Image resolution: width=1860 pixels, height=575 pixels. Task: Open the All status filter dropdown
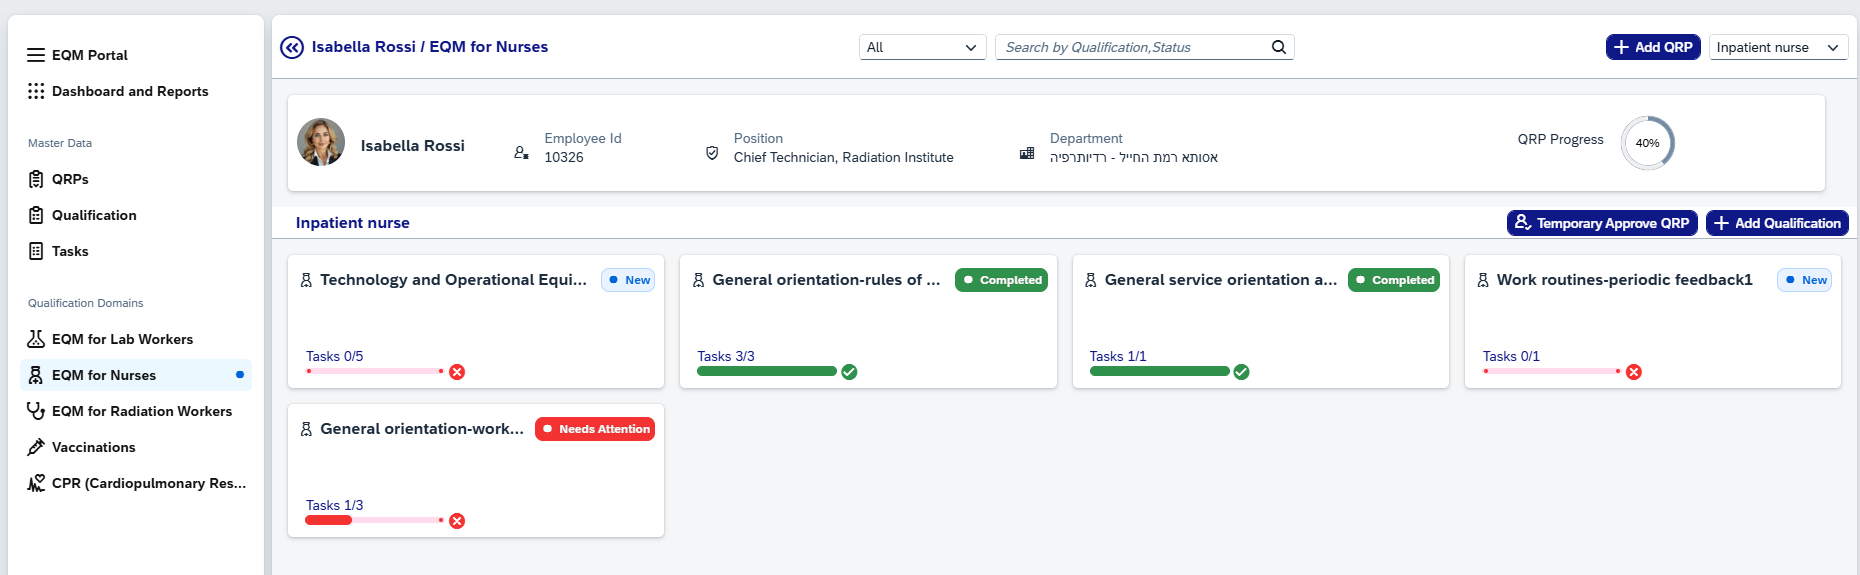[x=922, y=47]
